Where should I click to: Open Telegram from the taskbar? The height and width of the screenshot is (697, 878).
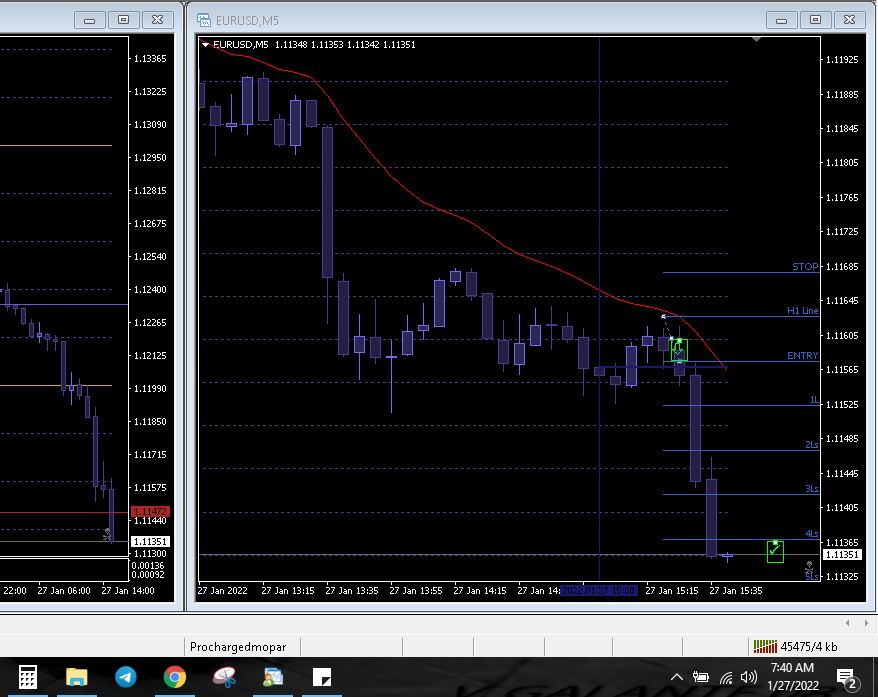[126, 677]
